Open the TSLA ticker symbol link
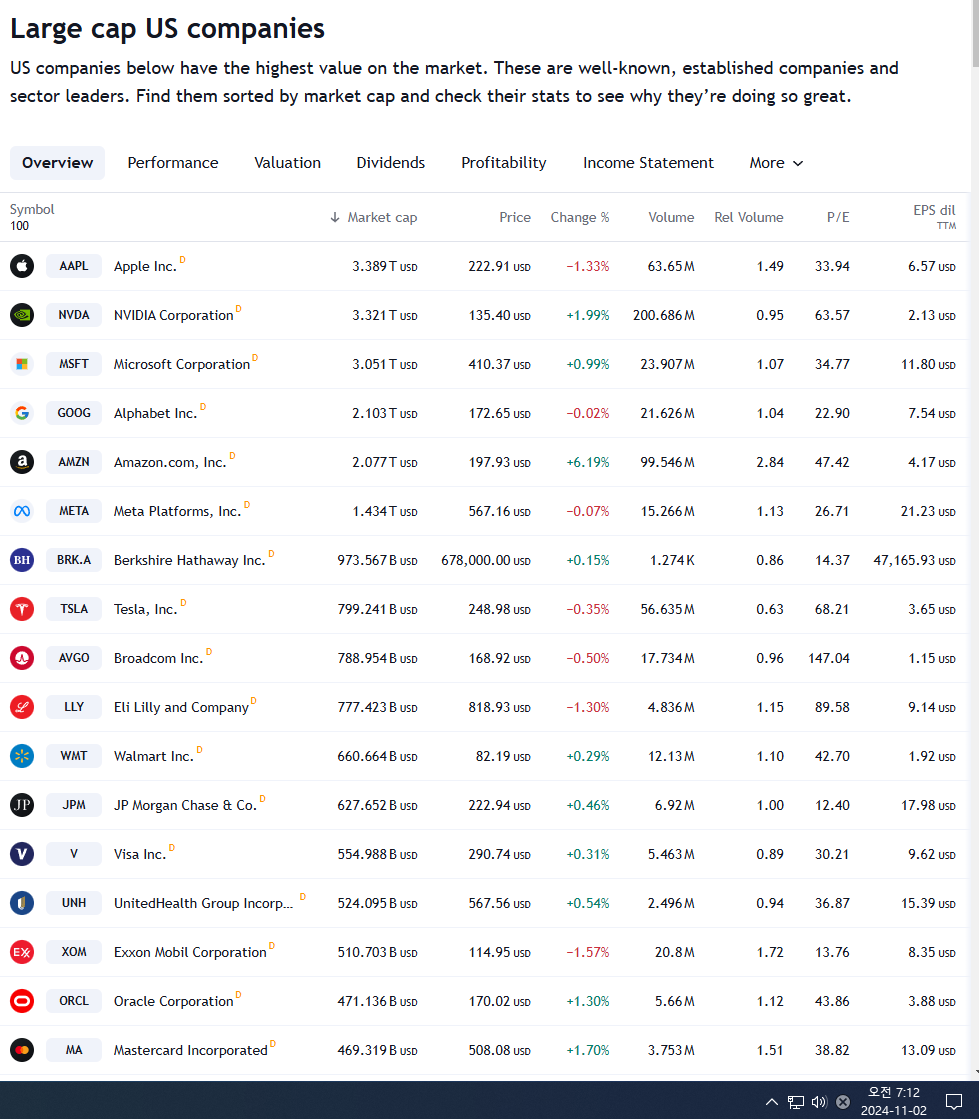Viewport: 979px width, 1119px height. coord(73,609)
